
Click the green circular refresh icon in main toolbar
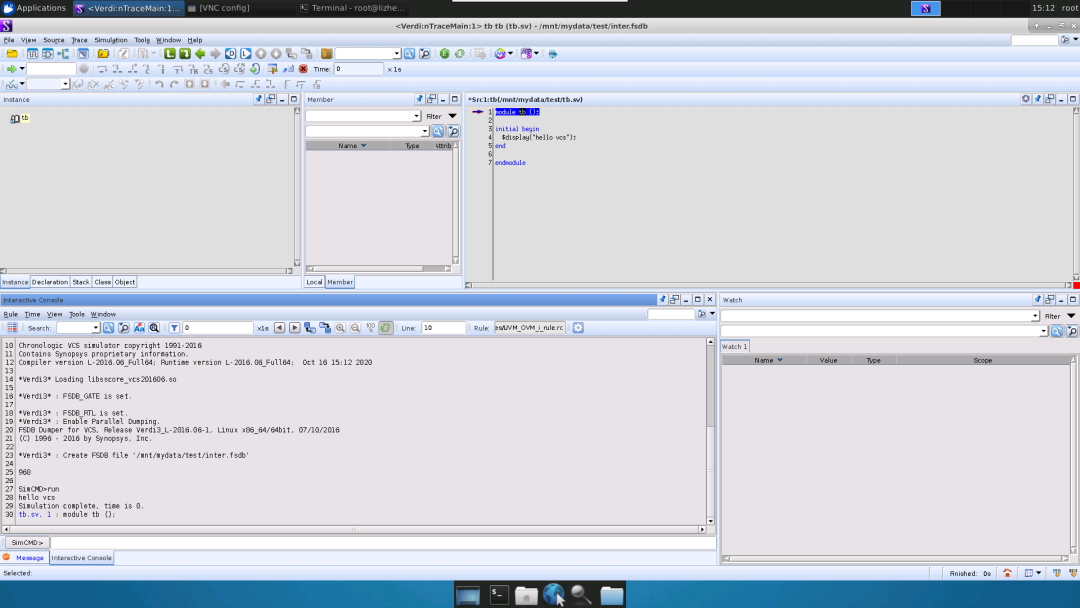click(x=459, y=54)
